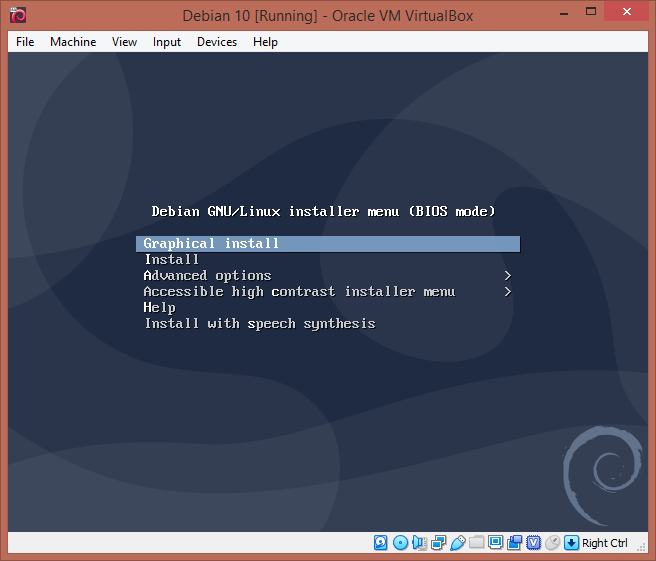Image resolution: width=656 pixels, height=561 pixels.
Task: Open the Input menu
Action: [167, 42]
